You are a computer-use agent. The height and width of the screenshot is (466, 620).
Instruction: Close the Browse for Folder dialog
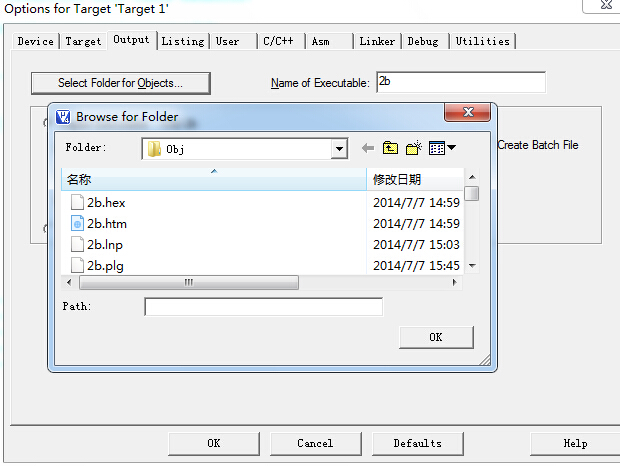[x=467, y=115]
